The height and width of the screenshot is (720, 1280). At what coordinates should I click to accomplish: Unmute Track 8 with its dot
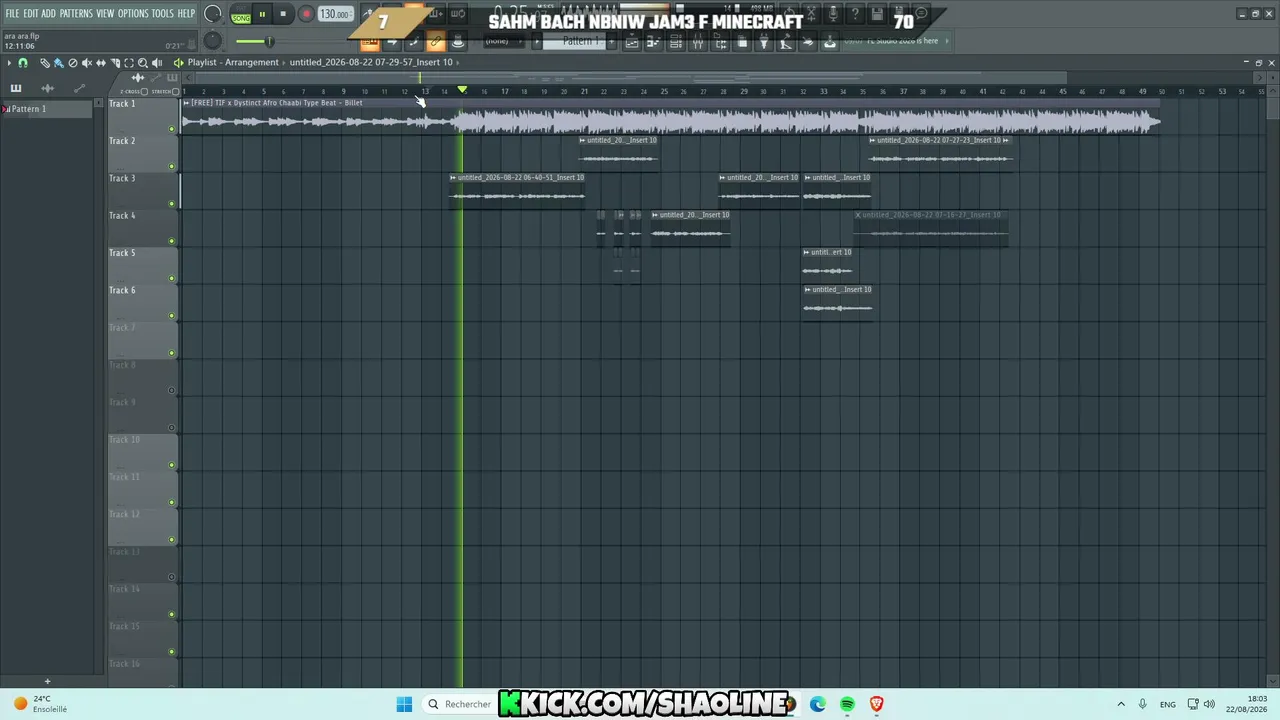[172, 390]
